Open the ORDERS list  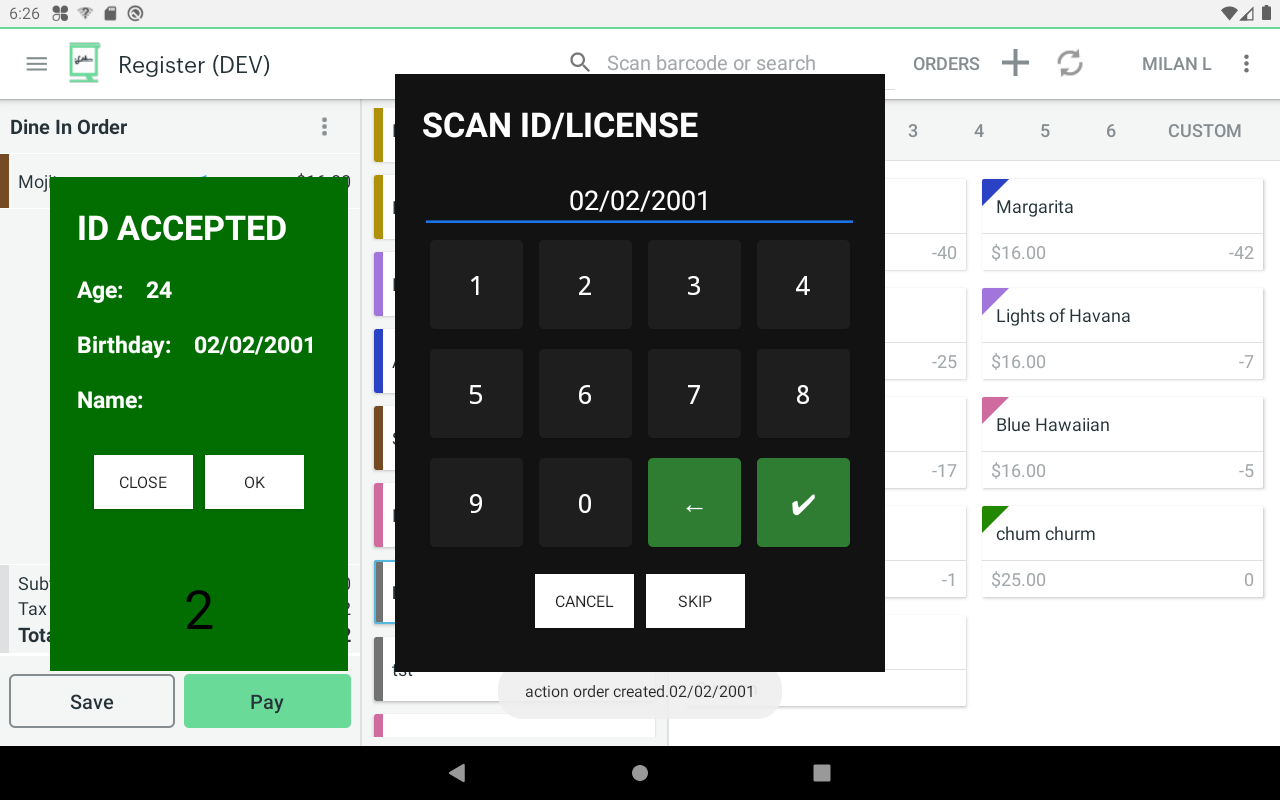click(x=946, y=64)
